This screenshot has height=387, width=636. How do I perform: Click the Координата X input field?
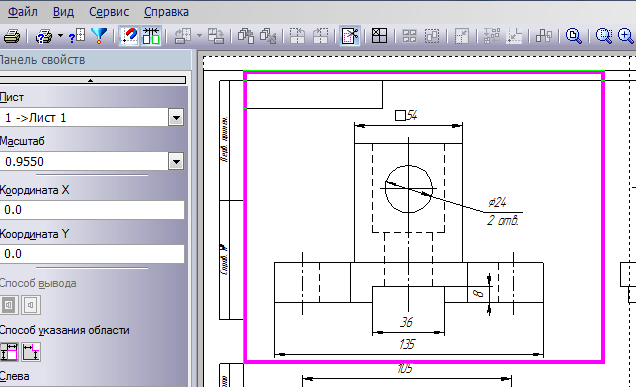click(92, 210)
